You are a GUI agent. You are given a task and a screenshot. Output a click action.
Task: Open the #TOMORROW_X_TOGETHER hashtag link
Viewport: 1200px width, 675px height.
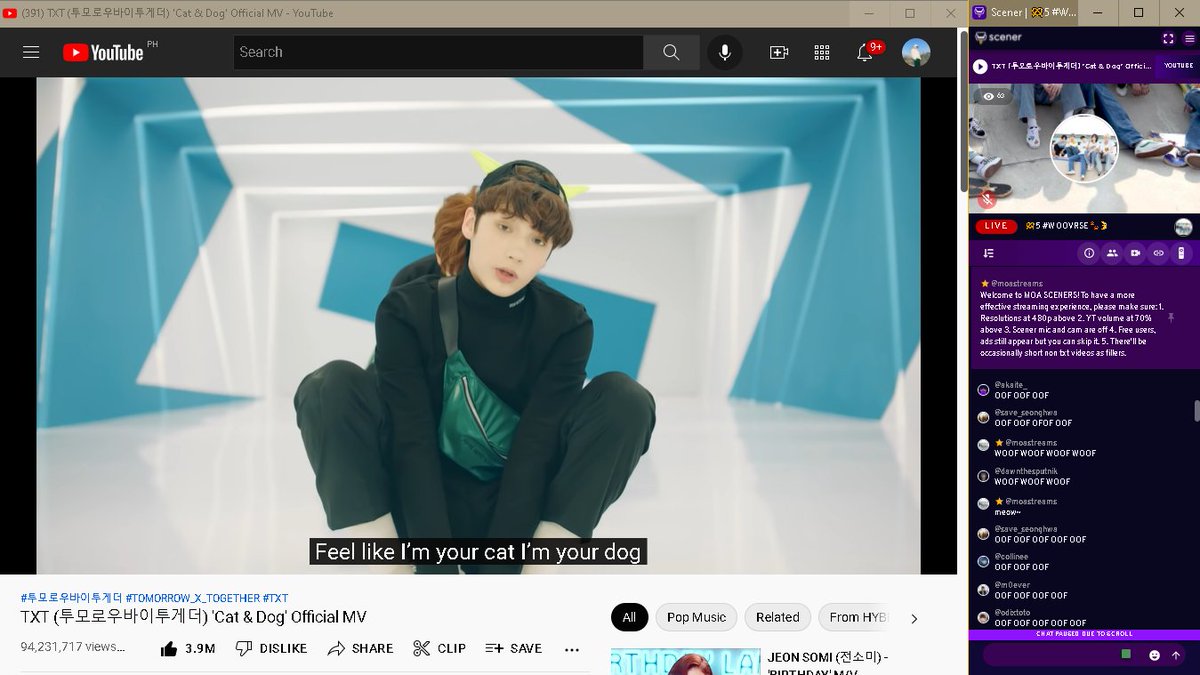[193, 598]
